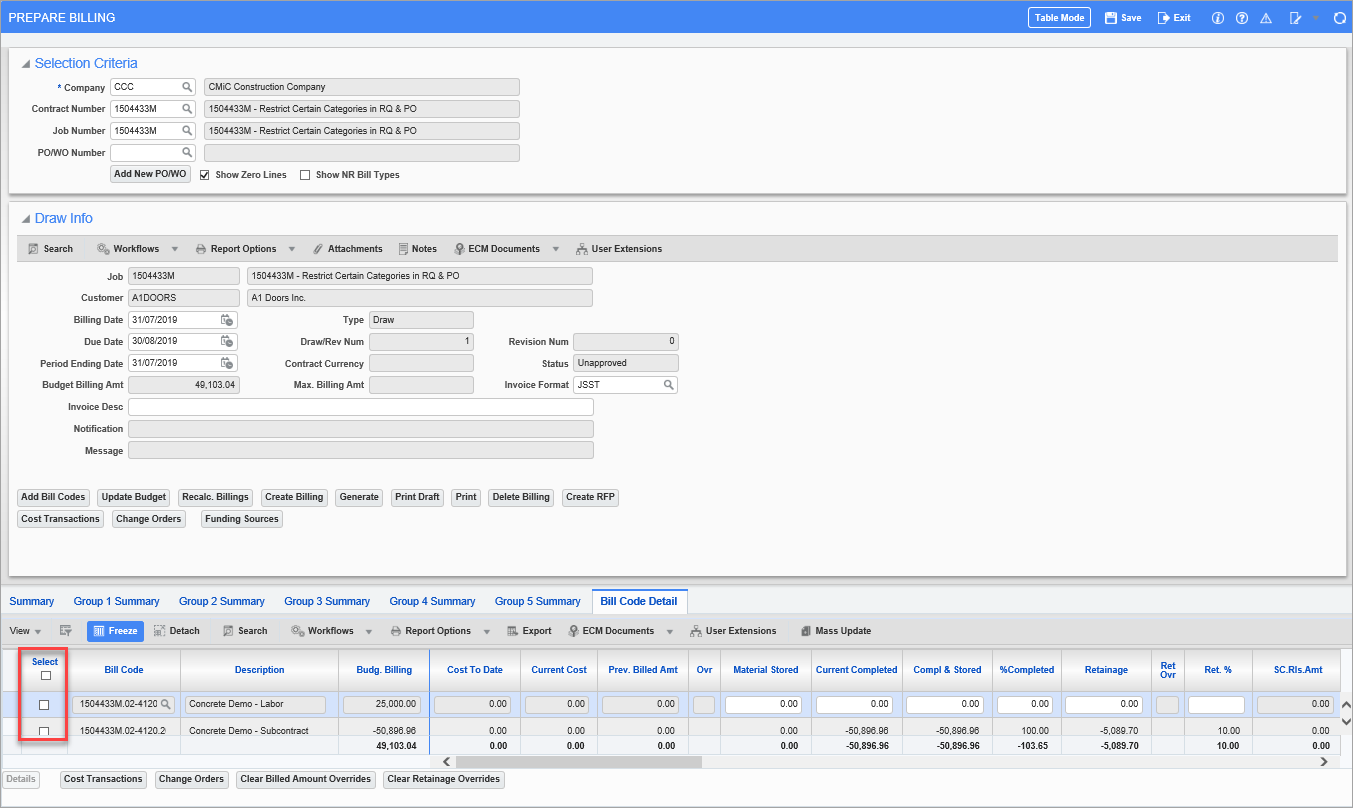Open the View dropdown menu
Screen dimensions: 1353x808
click(26, 631)
